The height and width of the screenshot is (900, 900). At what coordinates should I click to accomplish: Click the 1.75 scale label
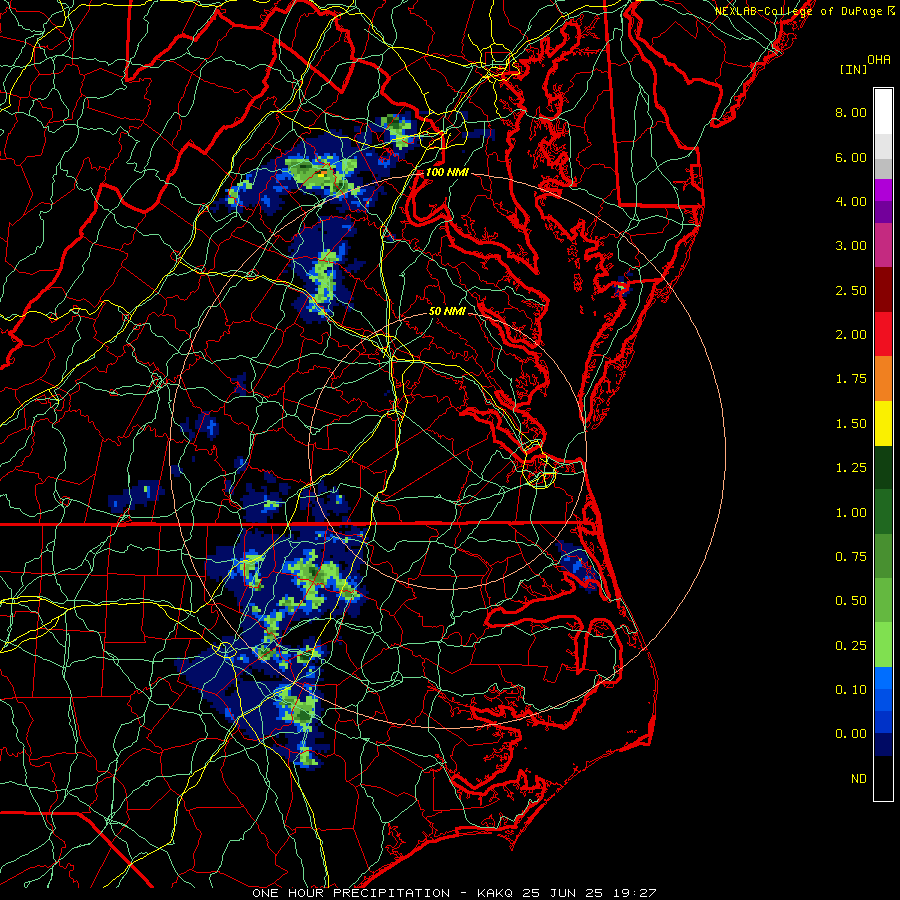[851, 379]
